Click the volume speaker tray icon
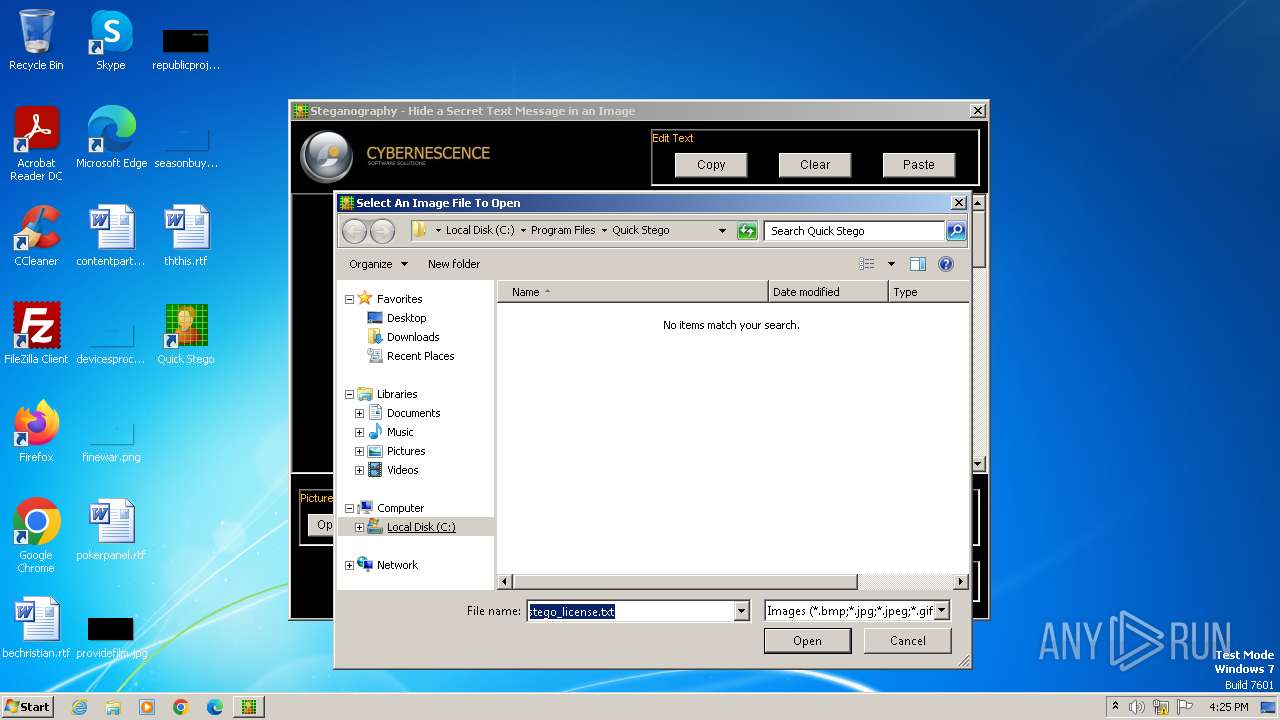The width and height of the screenshot is (1280, 720). coord(1137,707)
